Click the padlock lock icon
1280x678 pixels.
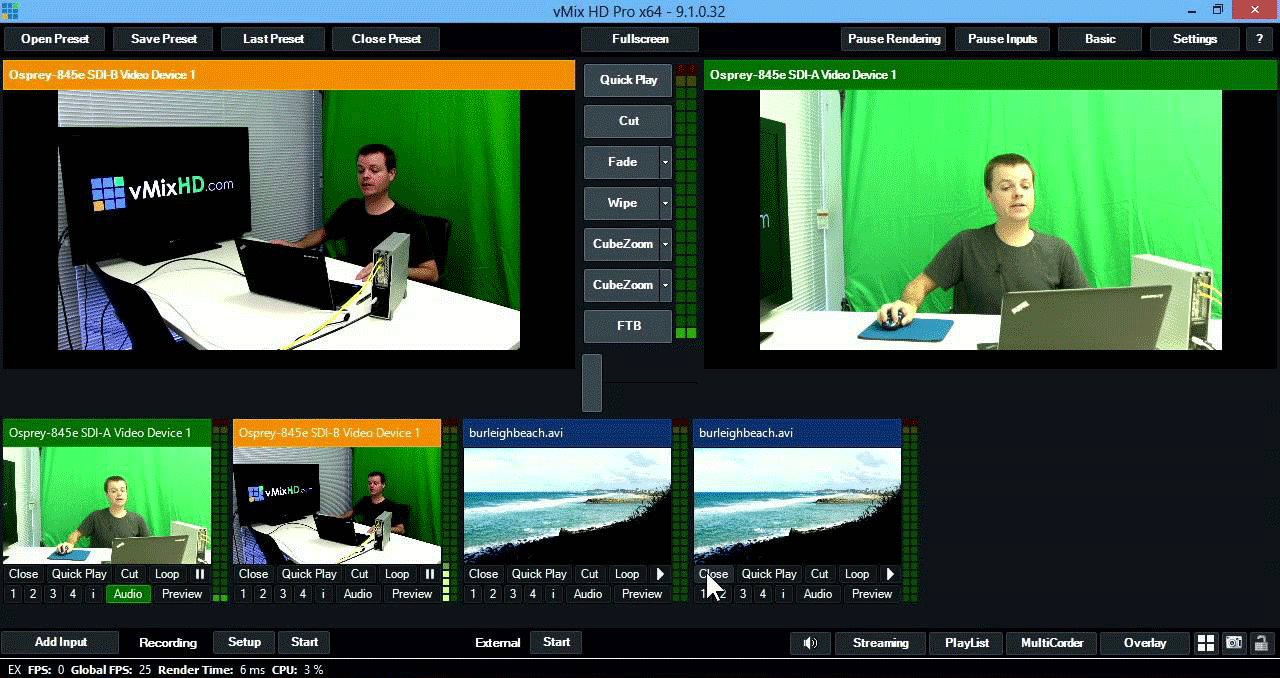click(1262, 643)
